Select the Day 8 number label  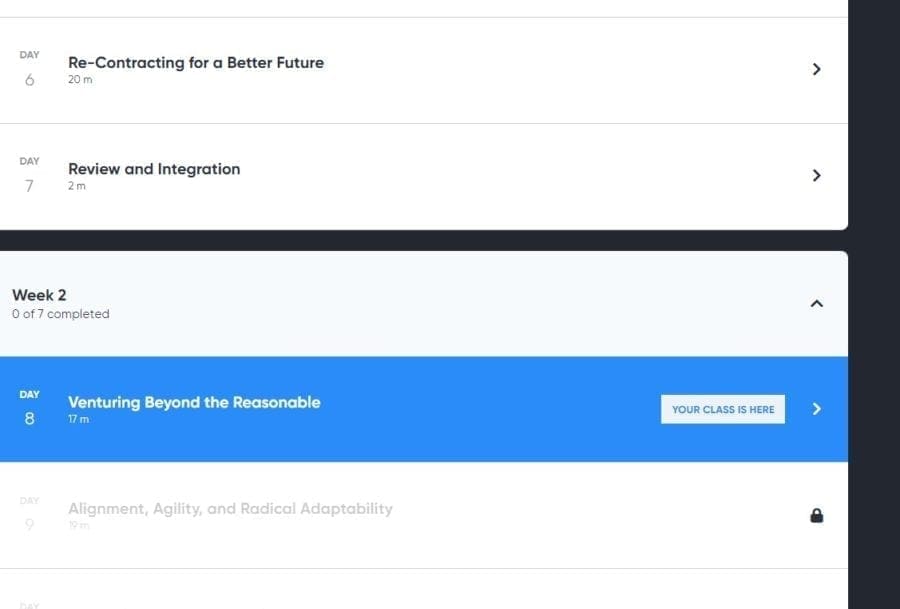coord(29,418)
